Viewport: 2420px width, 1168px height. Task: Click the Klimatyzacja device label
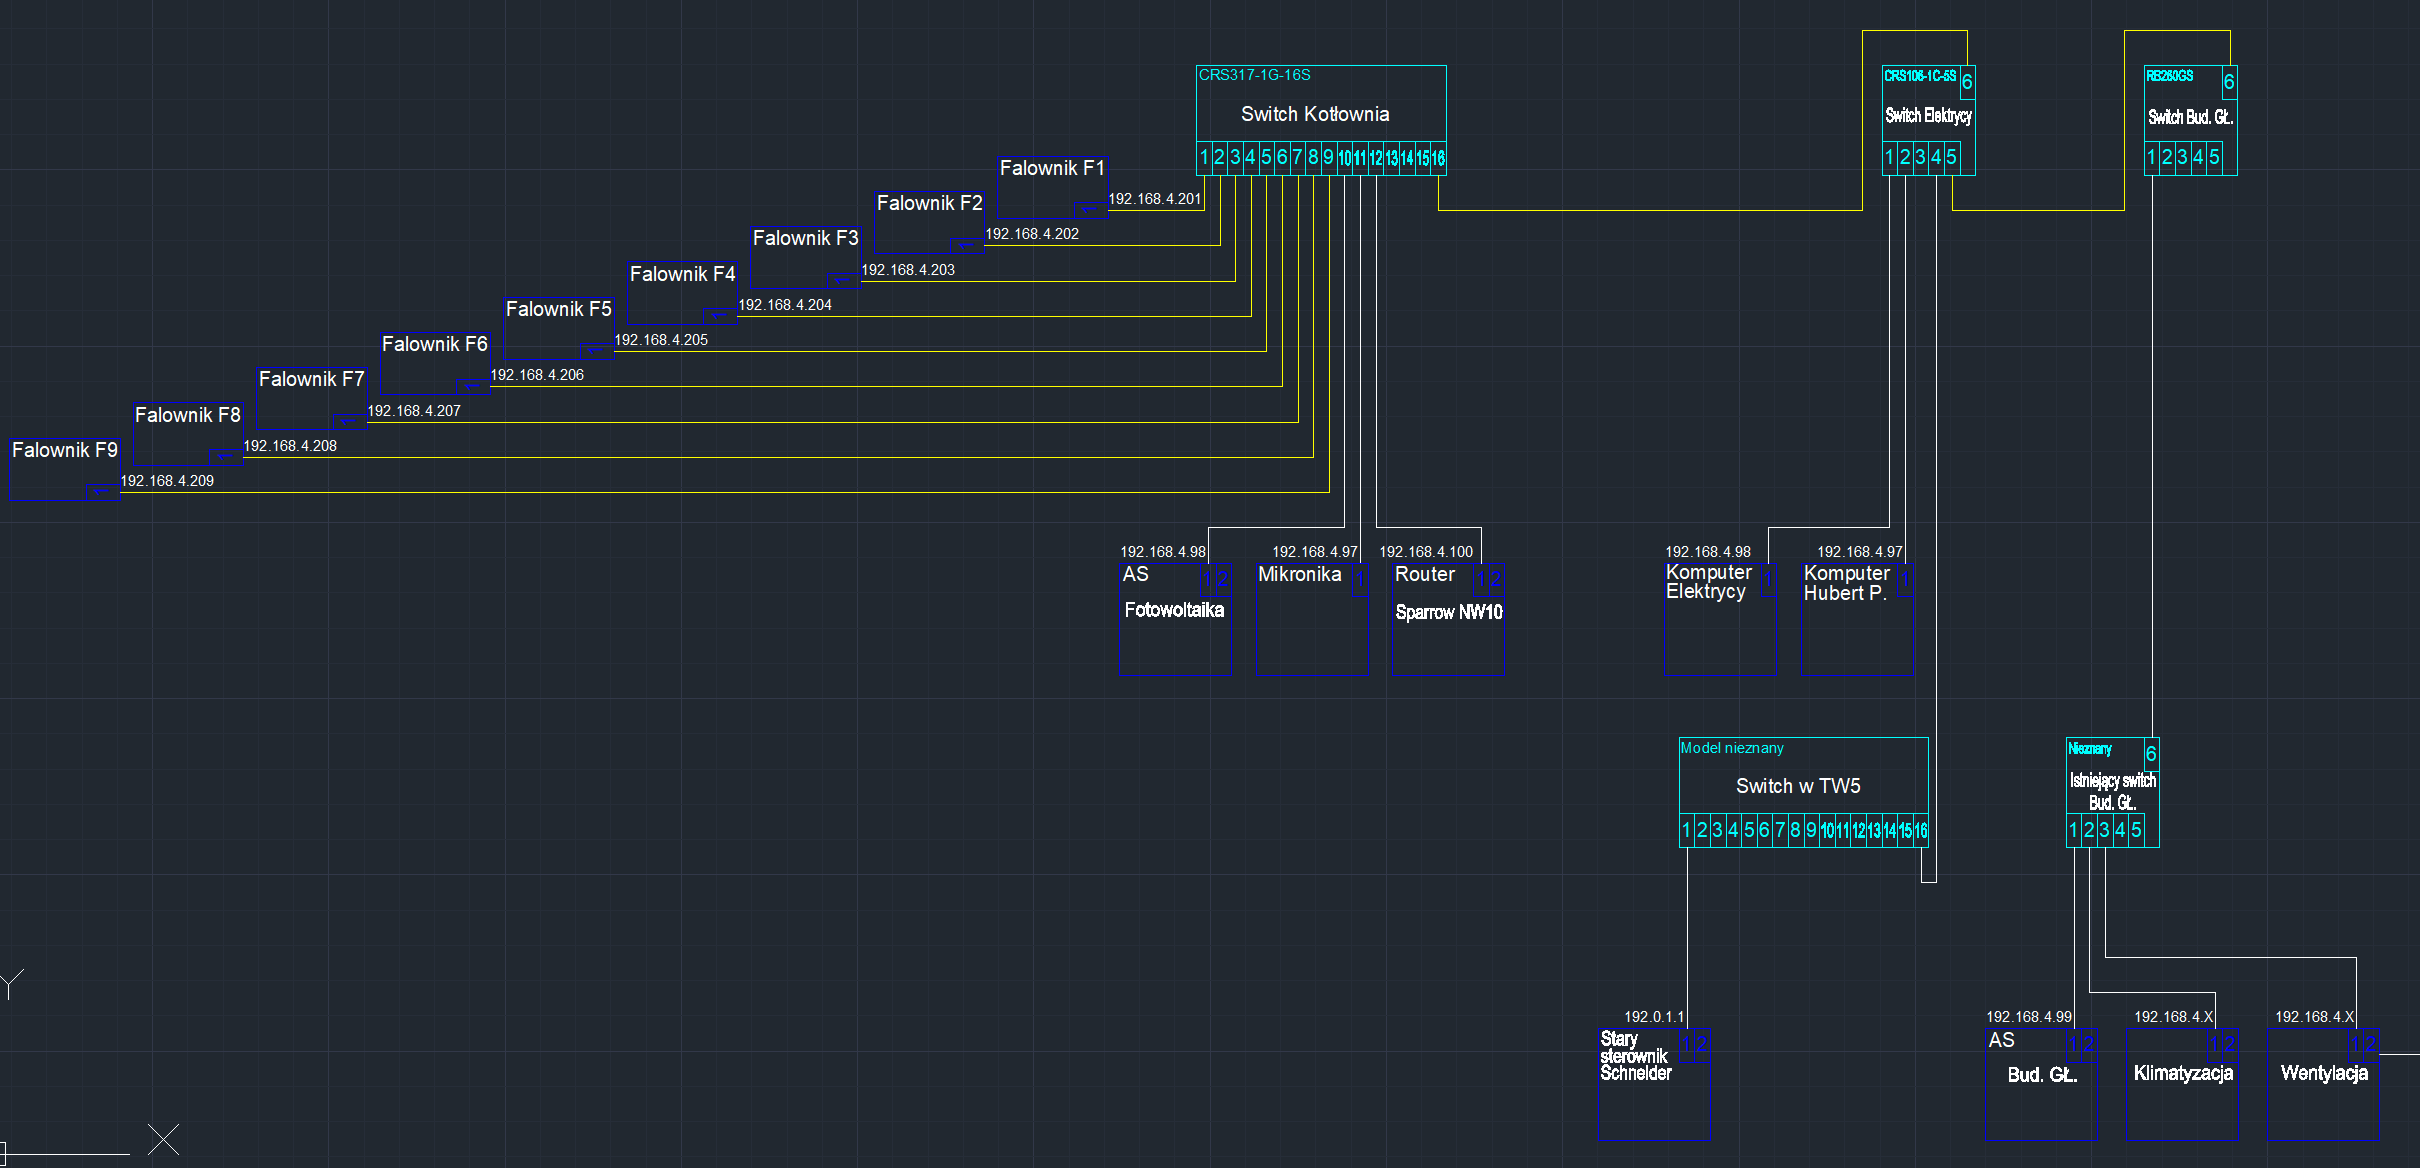coord(2182,1073)
